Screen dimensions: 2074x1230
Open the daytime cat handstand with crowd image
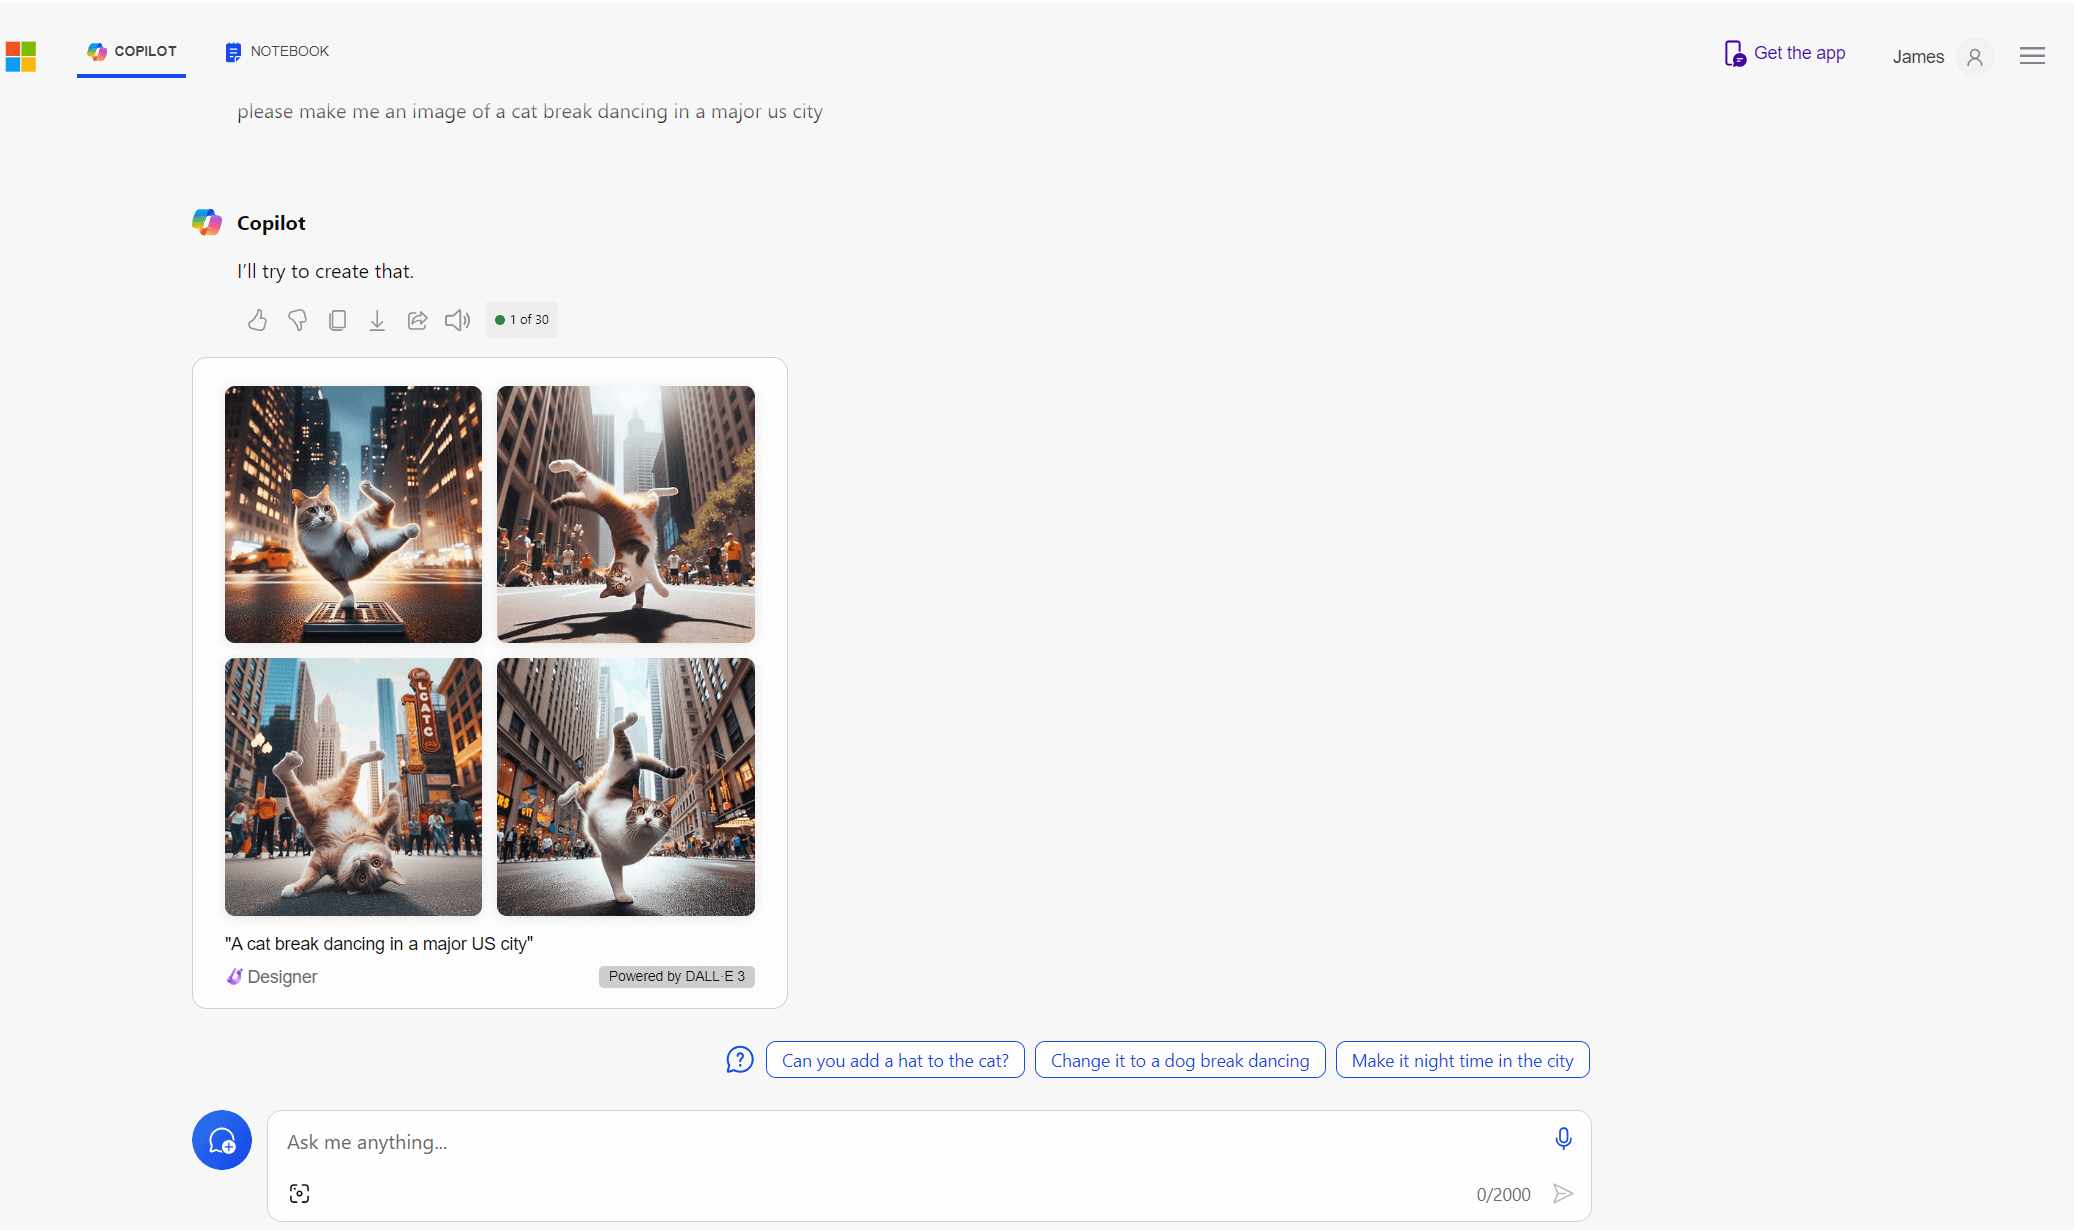click(626, 514)
